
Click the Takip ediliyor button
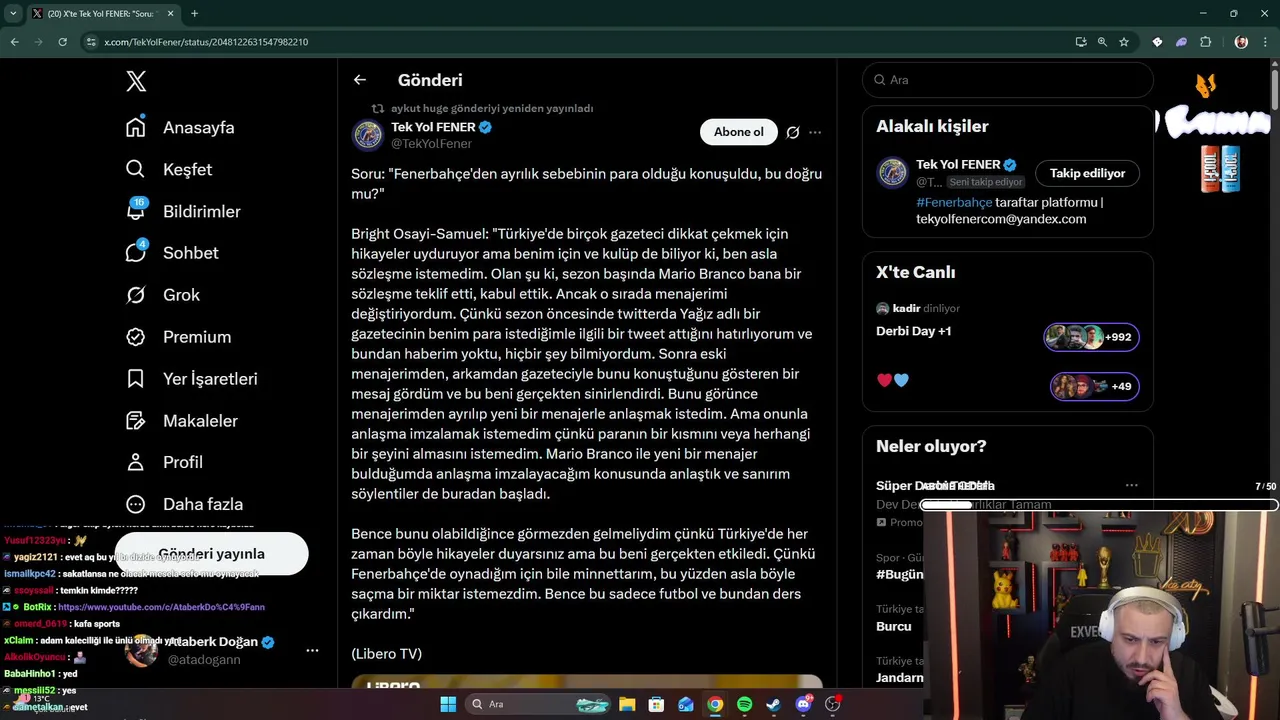[1087, 173]
